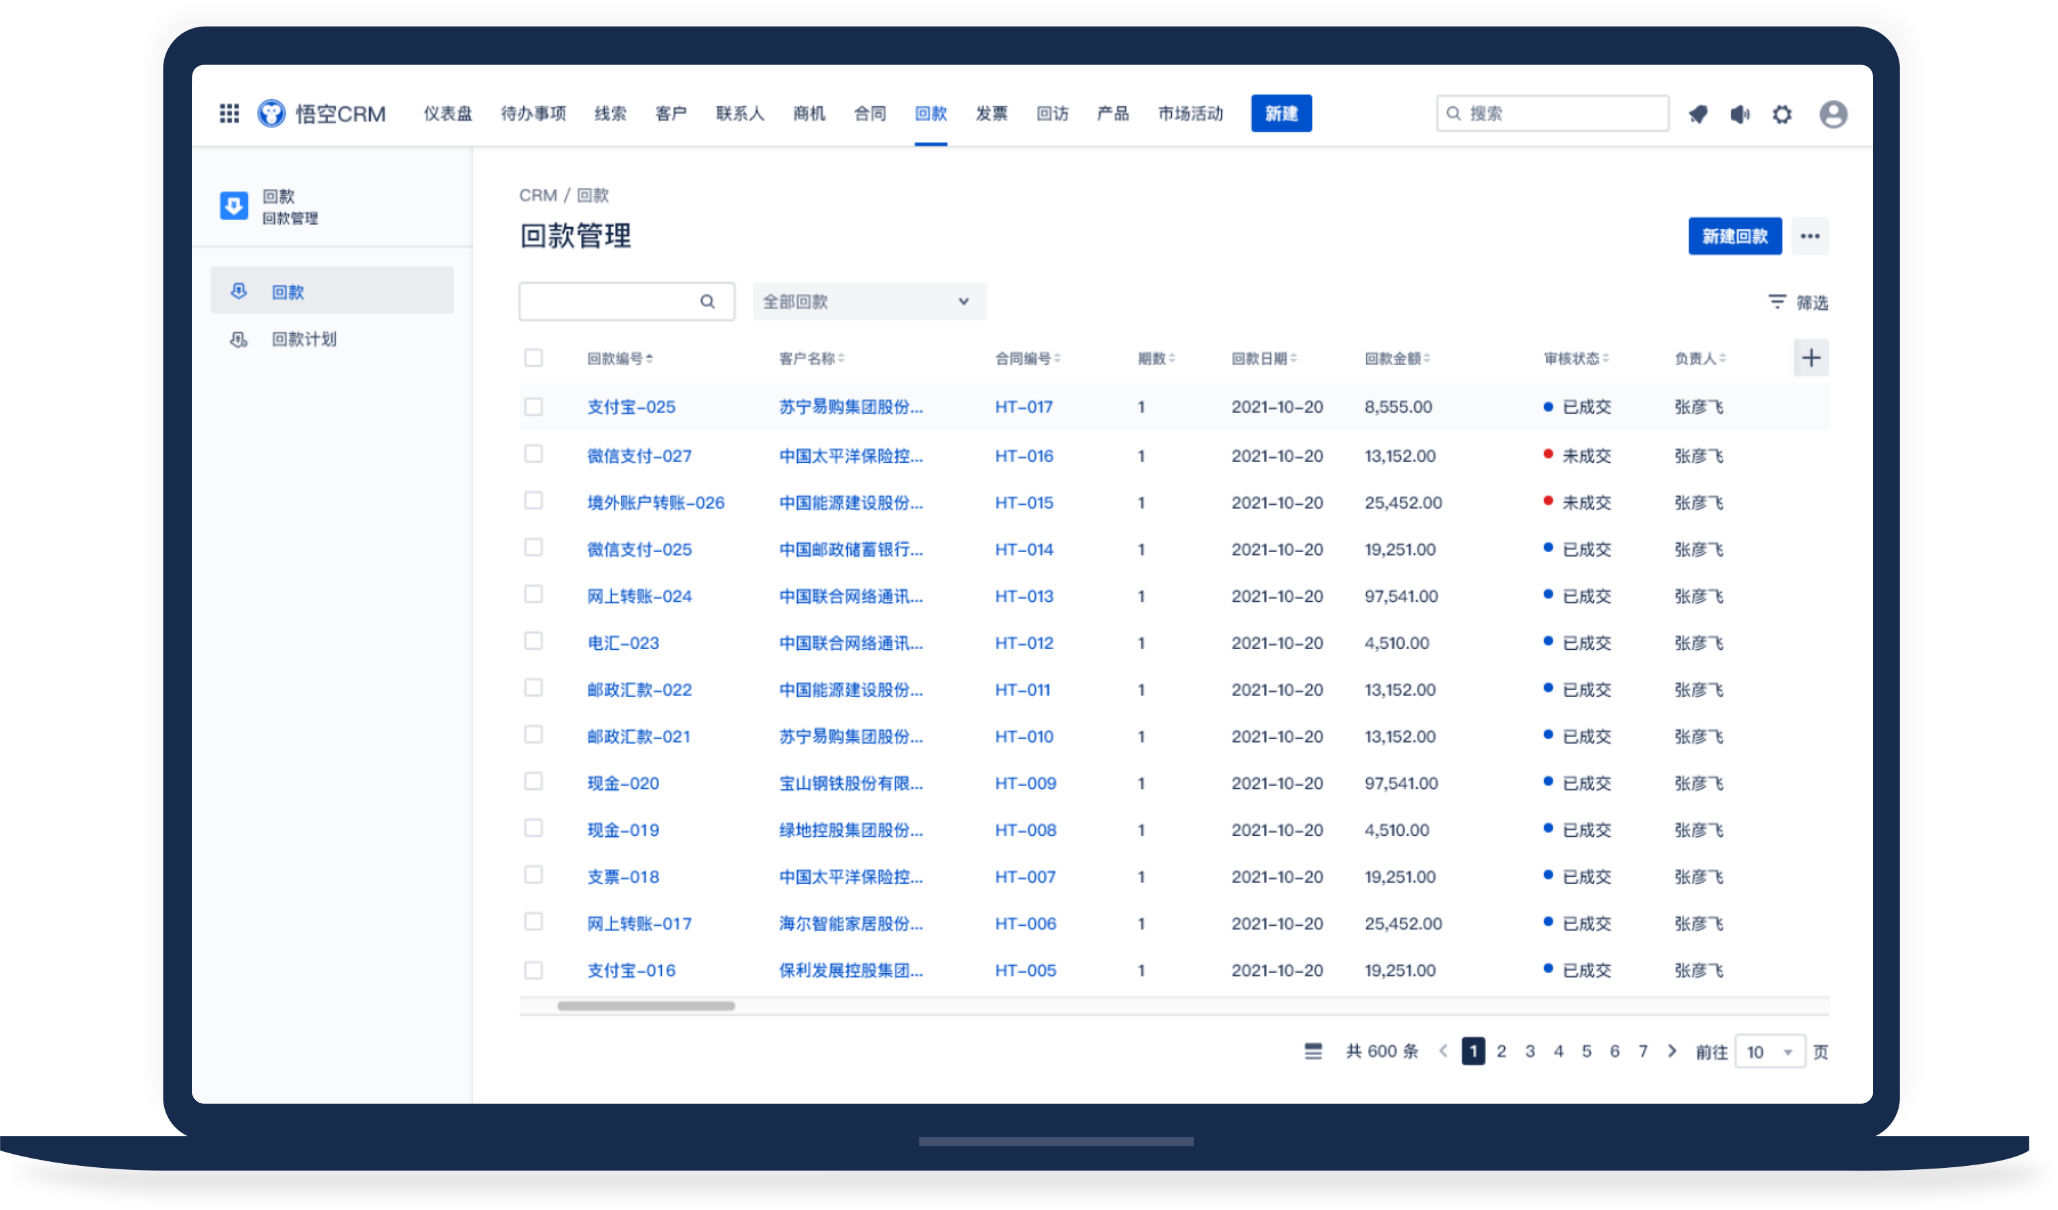Click the plus icon to add columns

1811,358
